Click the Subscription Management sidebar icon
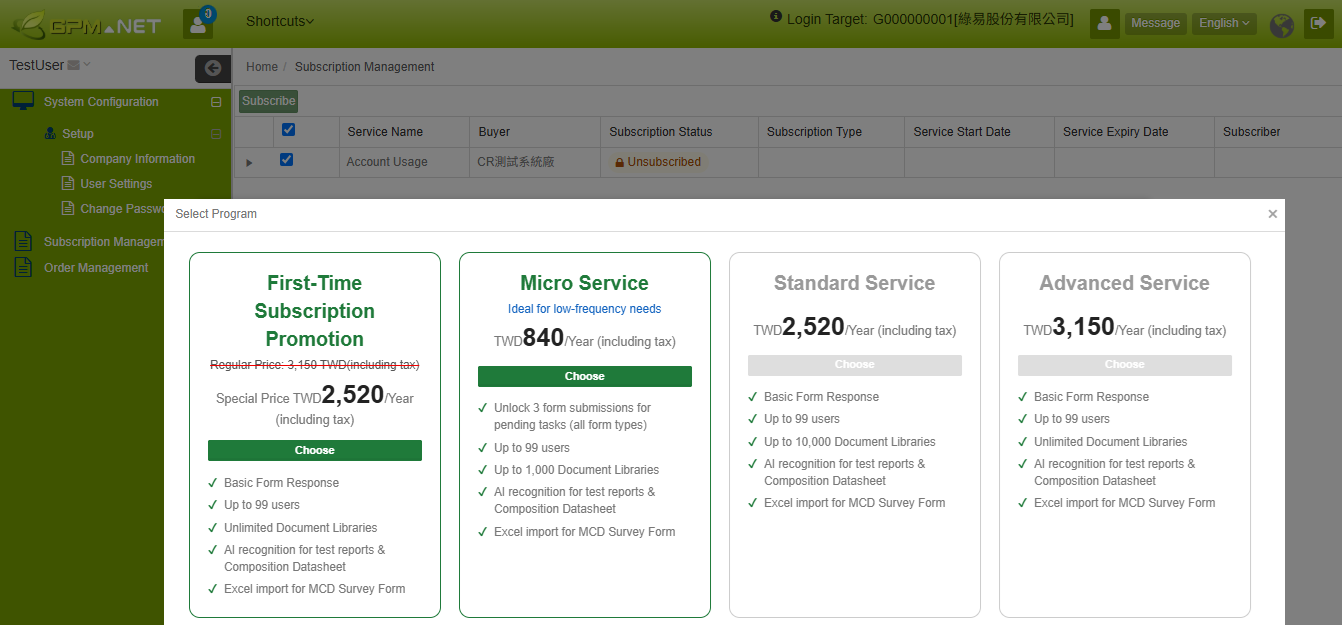 point(22,241)
